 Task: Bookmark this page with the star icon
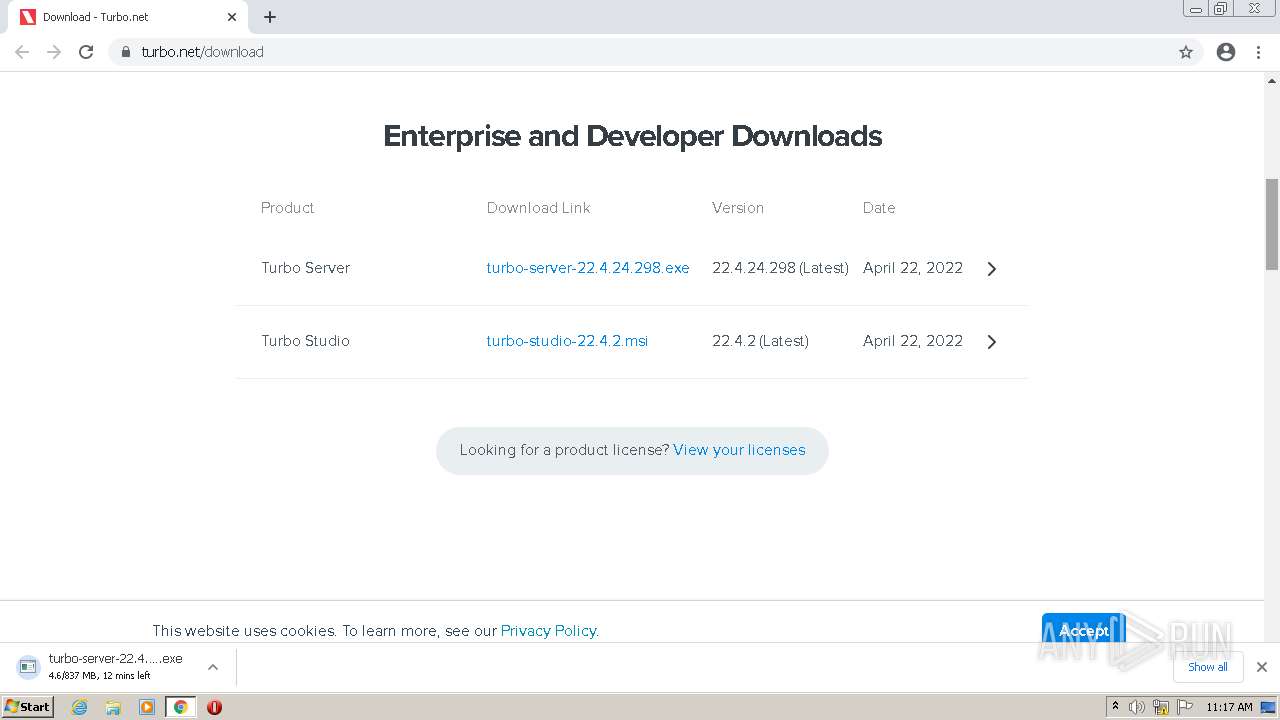coord(1186,52)
